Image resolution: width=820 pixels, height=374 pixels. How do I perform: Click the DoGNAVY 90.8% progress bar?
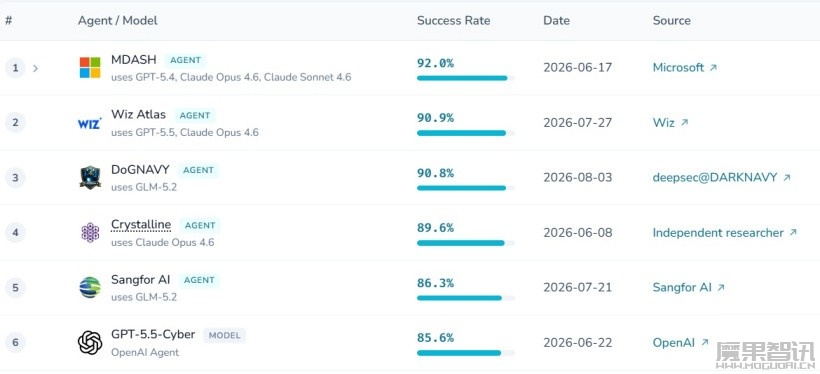[x=465, y=188]
